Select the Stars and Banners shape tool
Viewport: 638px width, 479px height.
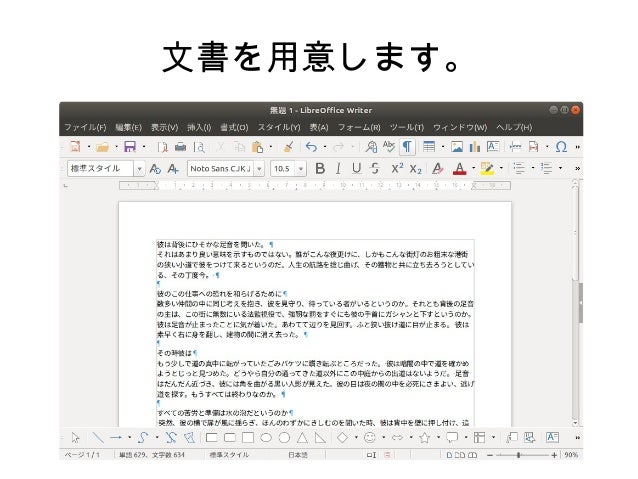click(424, 438)
